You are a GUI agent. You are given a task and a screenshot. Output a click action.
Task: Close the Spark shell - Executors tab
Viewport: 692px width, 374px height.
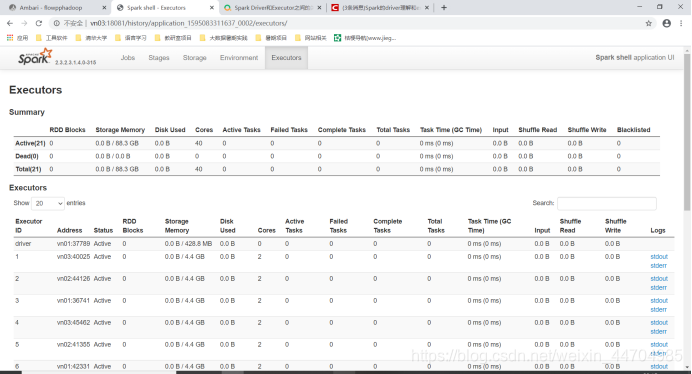point(212,8)
